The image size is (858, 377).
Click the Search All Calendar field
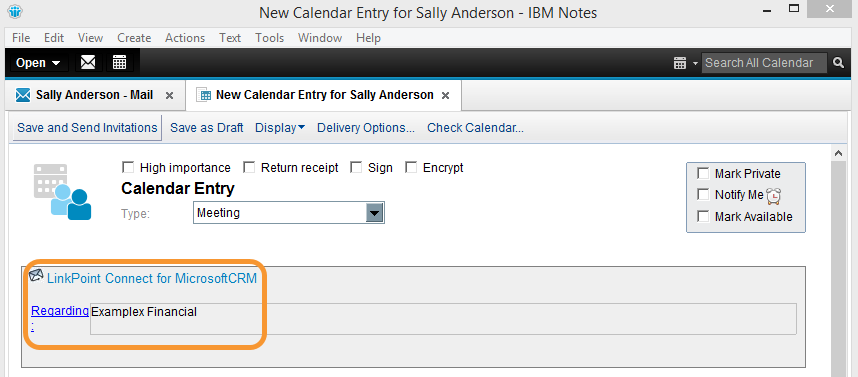click(x=764, y=63)
